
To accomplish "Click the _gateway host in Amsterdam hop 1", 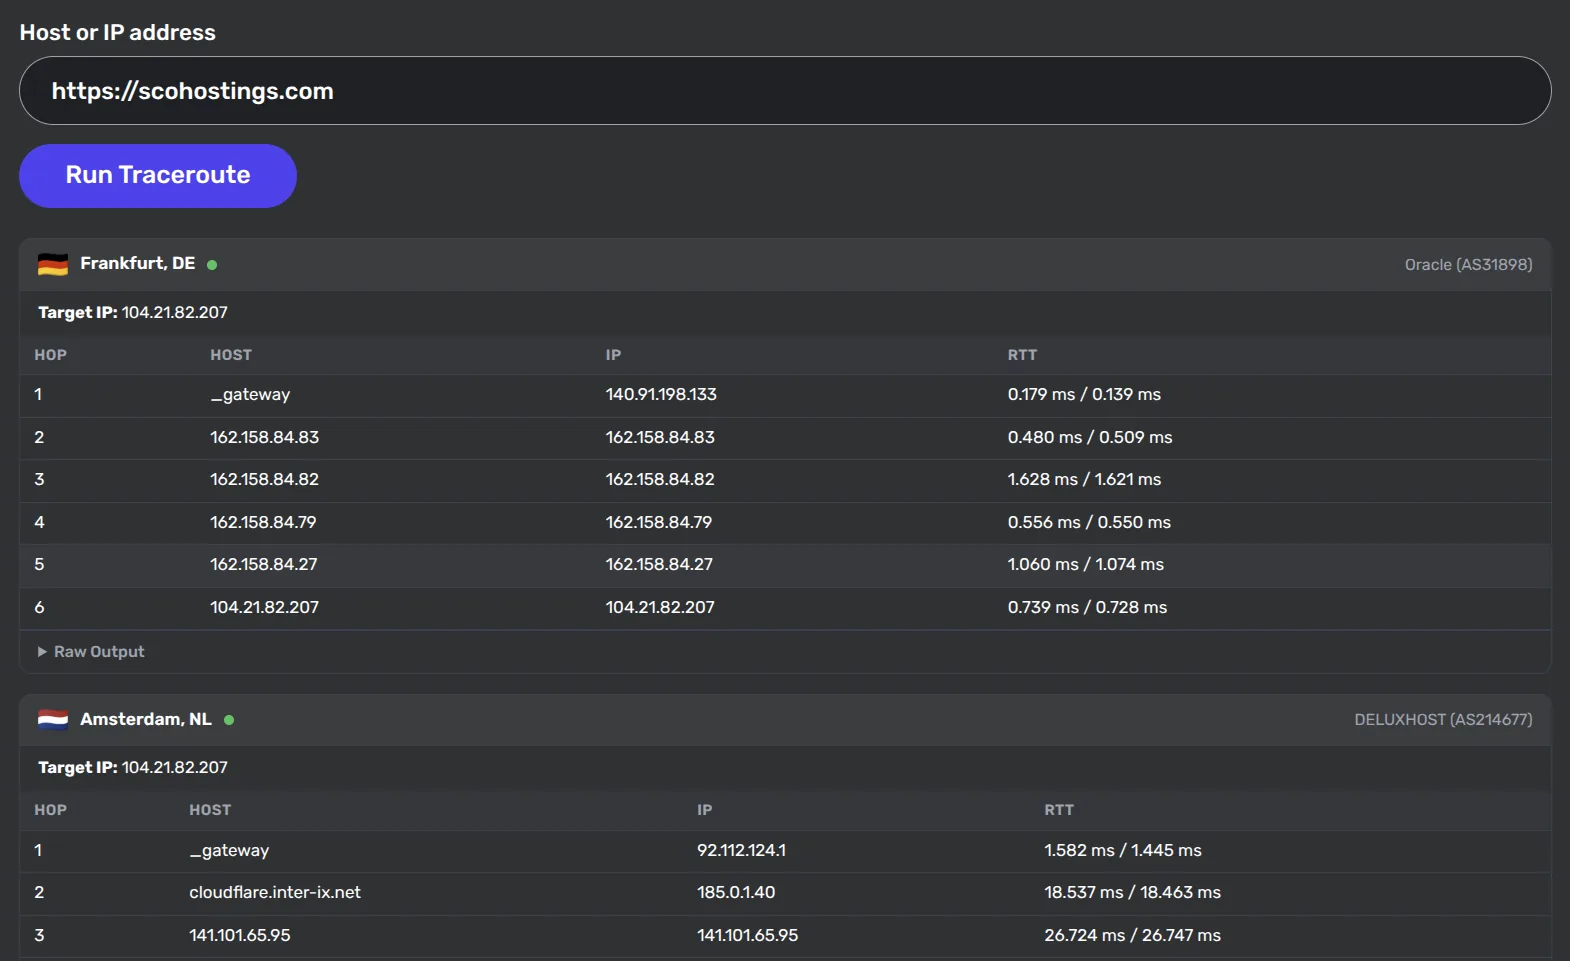I will point(229,851).
